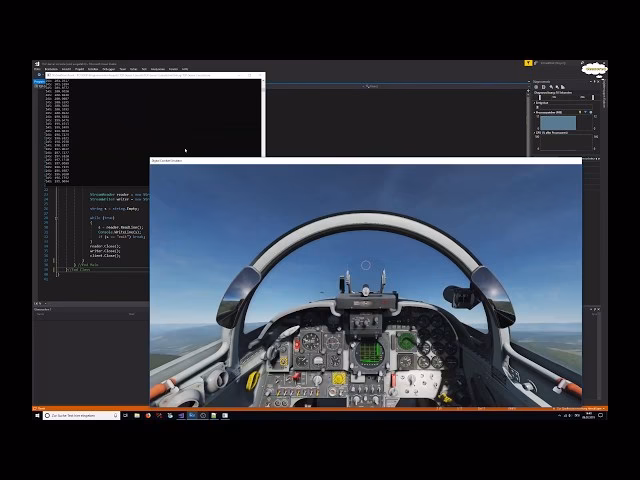Open the Debuggen menu
Image resolution: width=640 pixels, height=480 pixels.
[109, 69]
